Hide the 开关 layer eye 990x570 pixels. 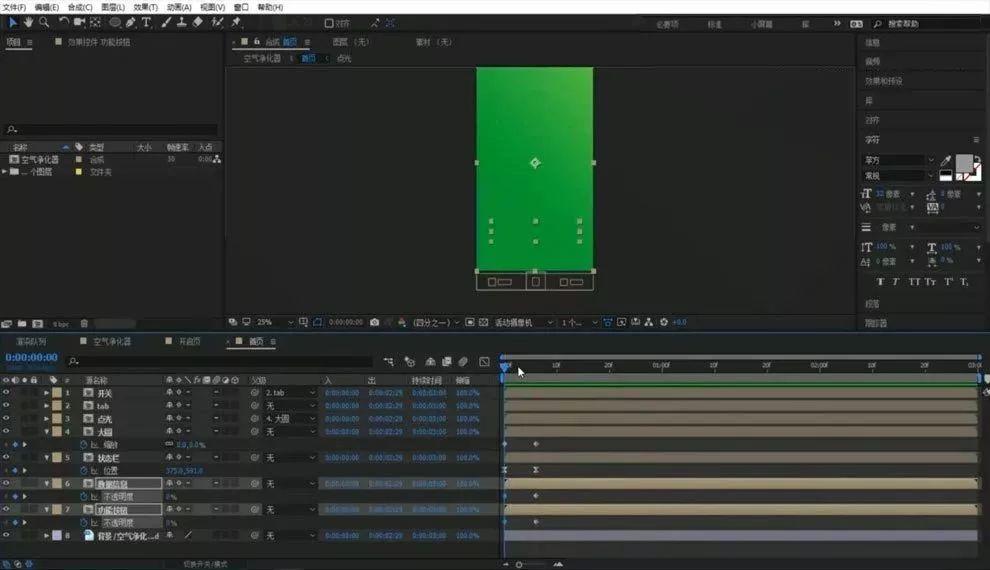click(x=6, y=393)
